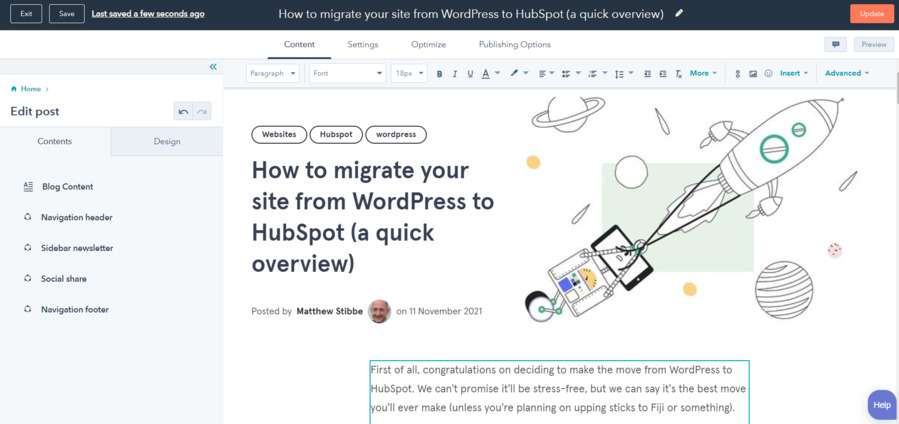Open bulleted list options dropdown arrow
Screen dimensions: 899x424
[578, 73]
